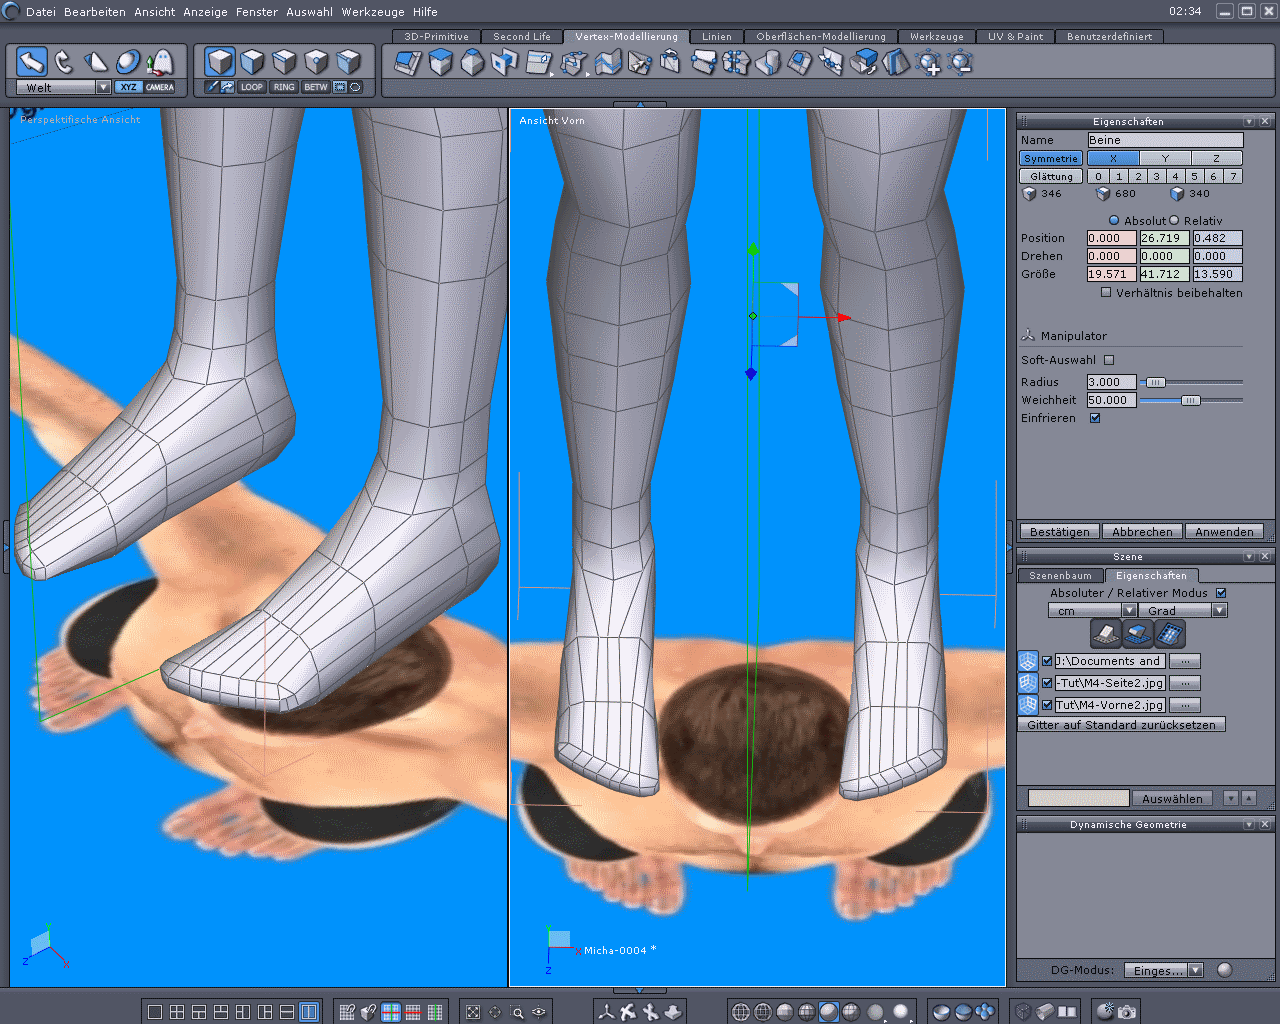Image resolution: width=1280 pixels, height=1024 pixels.
Task: Activate the rotate tool in the manipulator toolbar
Action: point(63,62)
